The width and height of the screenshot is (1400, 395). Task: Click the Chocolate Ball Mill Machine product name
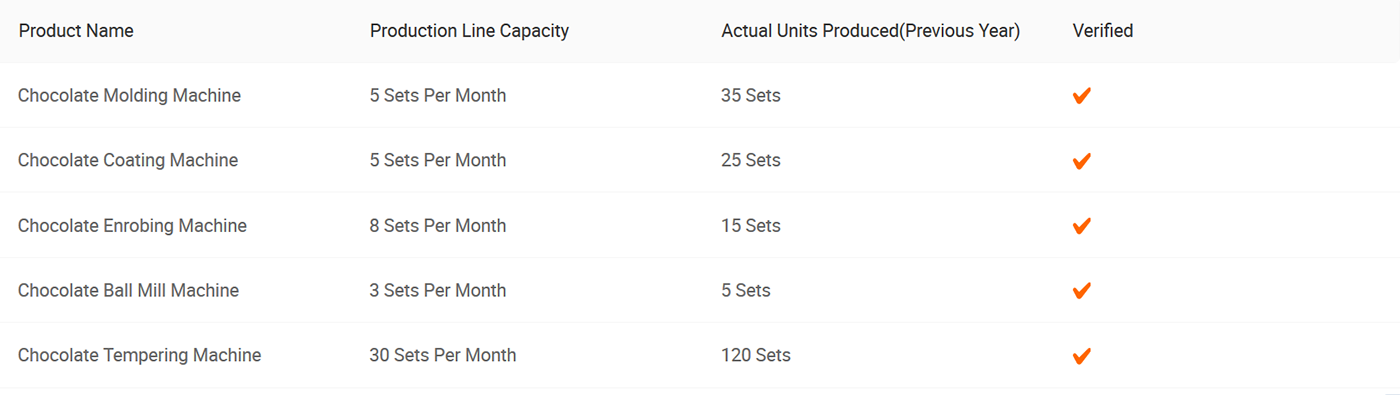coord(128,290)
